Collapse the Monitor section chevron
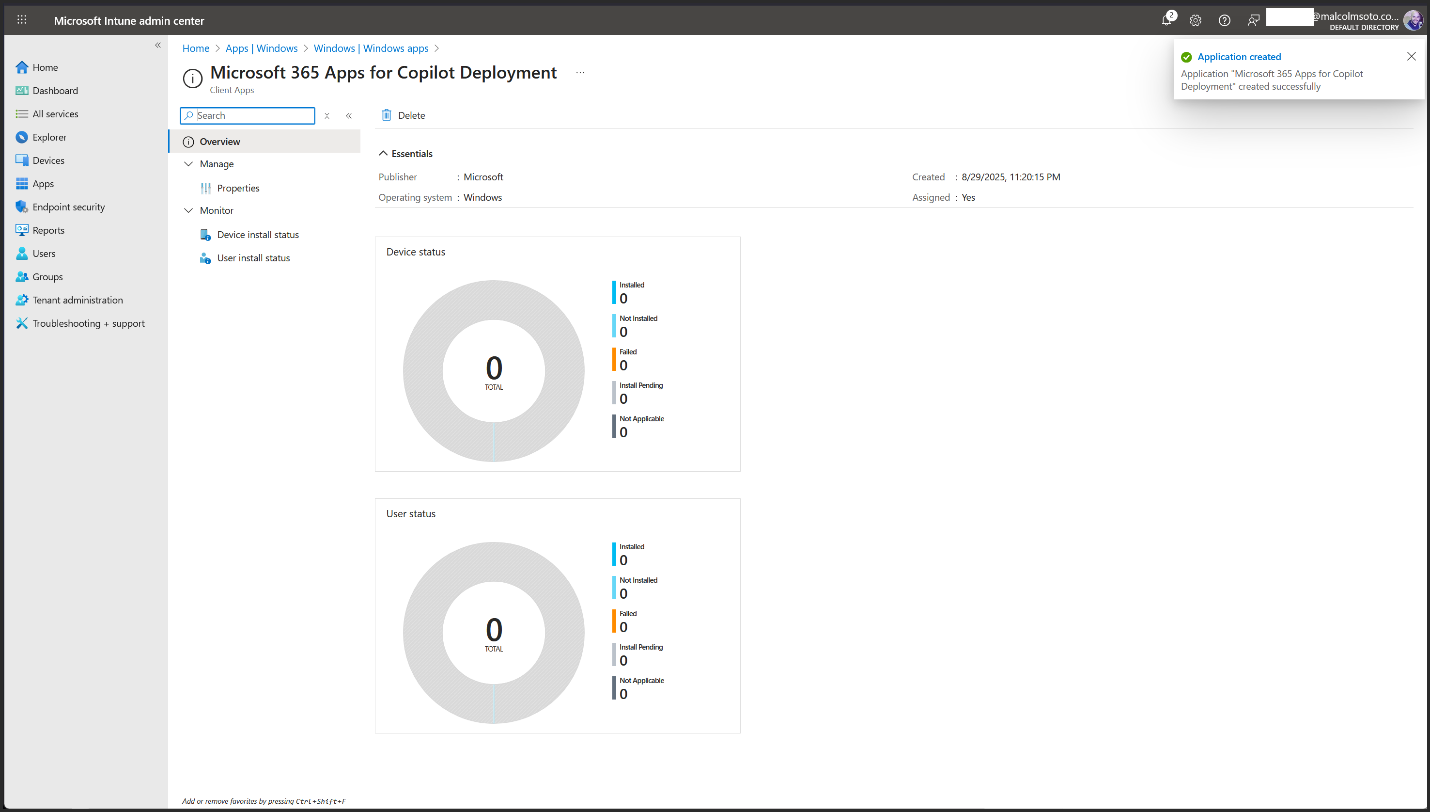 (x=189, y=211)
